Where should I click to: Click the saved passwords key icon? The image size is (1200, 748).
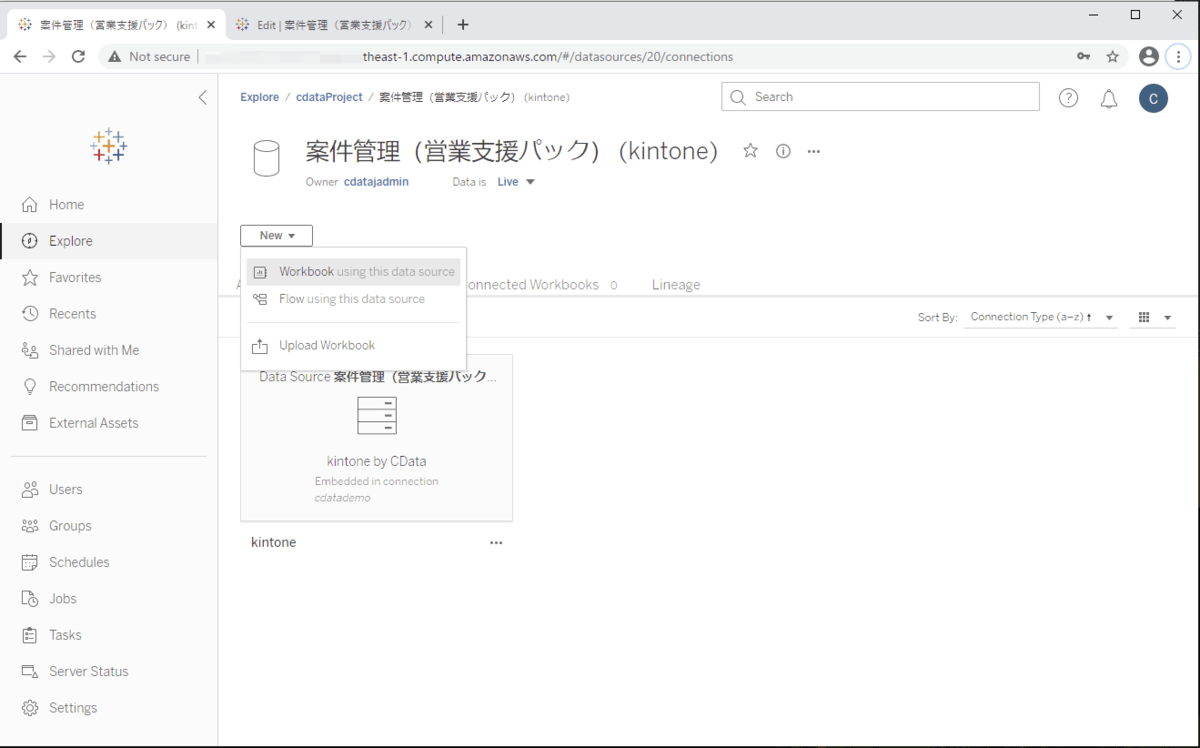(x=1083, y=57)
